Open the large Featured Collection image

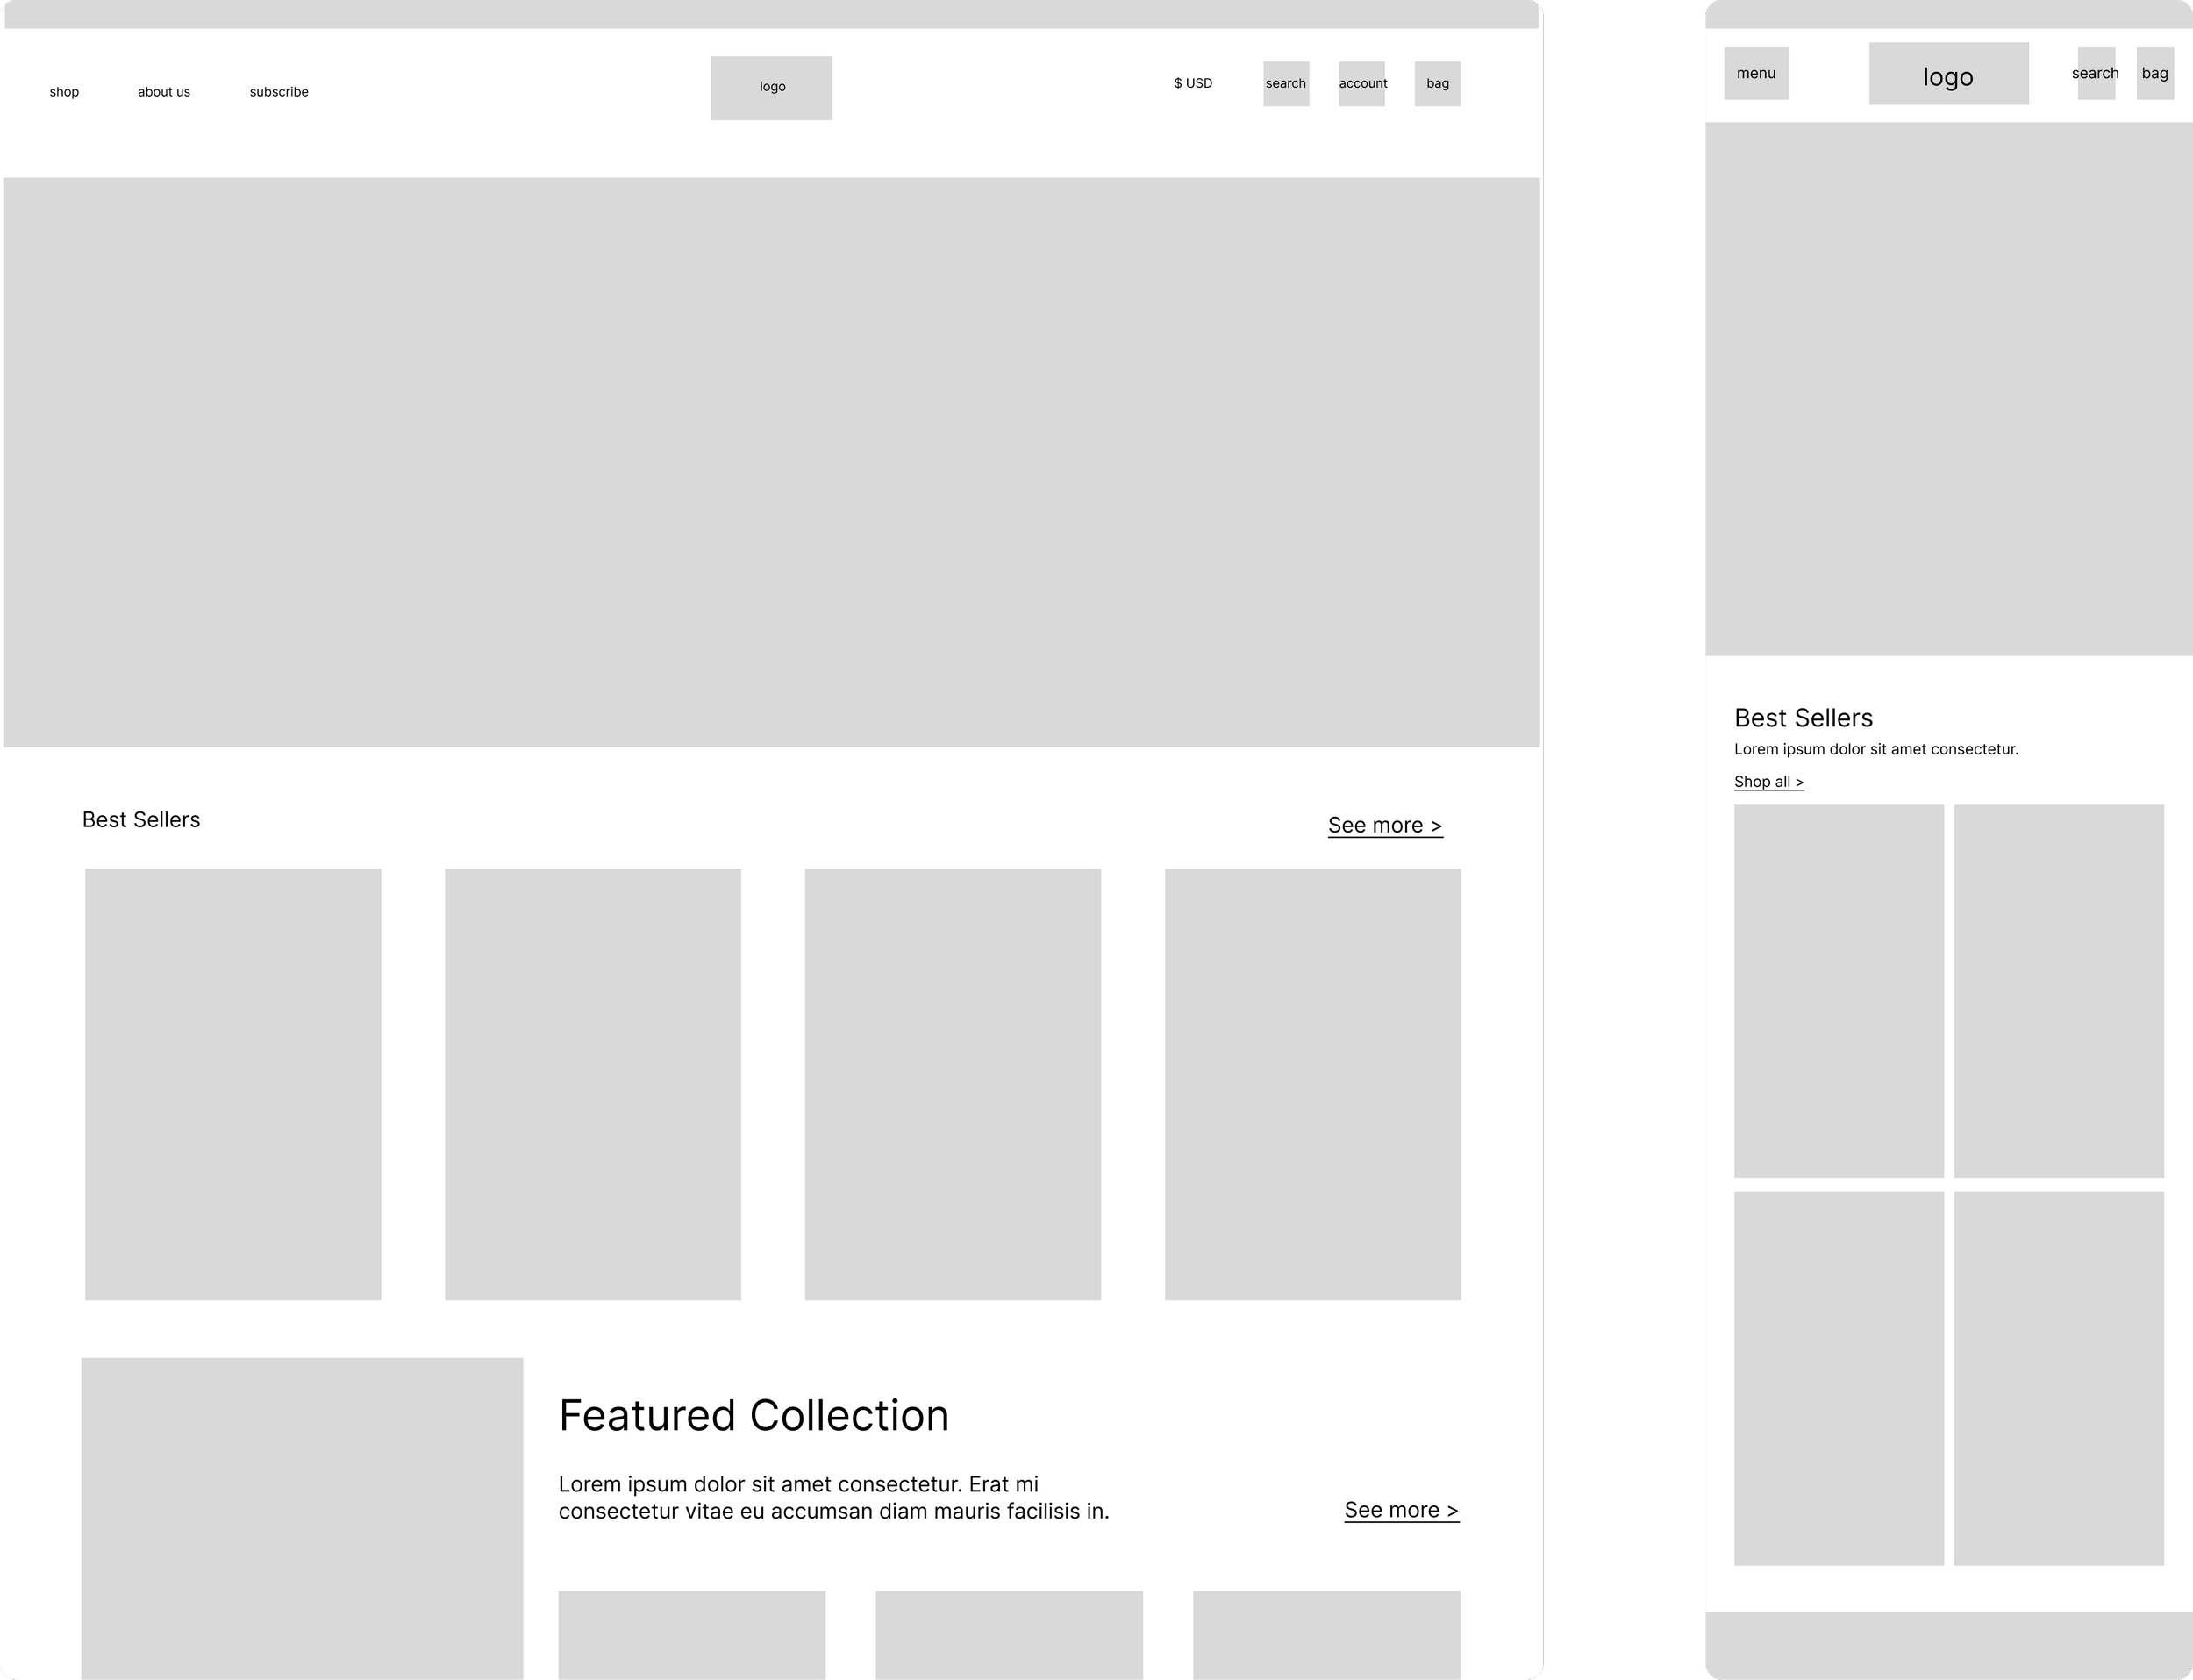click(x=302, y=1518)
